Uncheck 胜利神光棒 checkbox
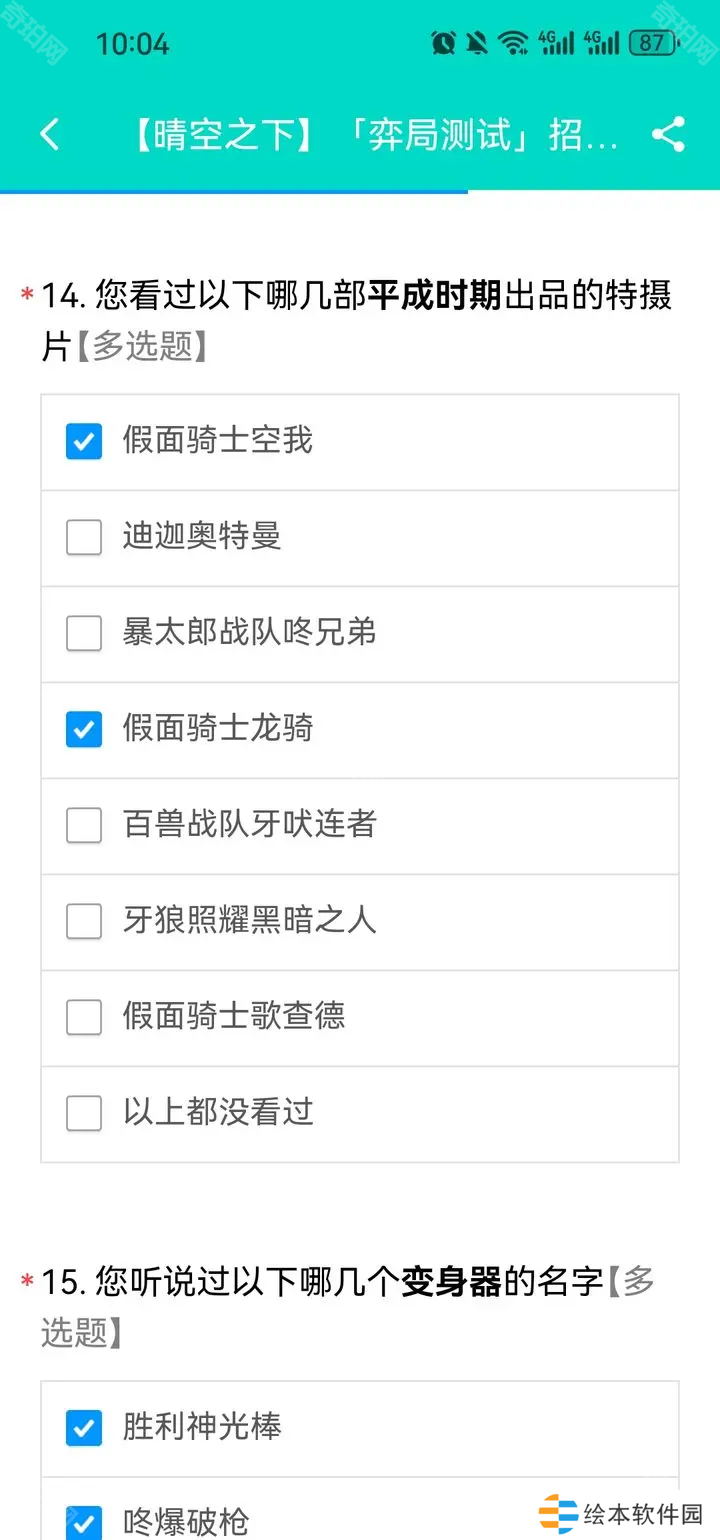 point(84,1428)
